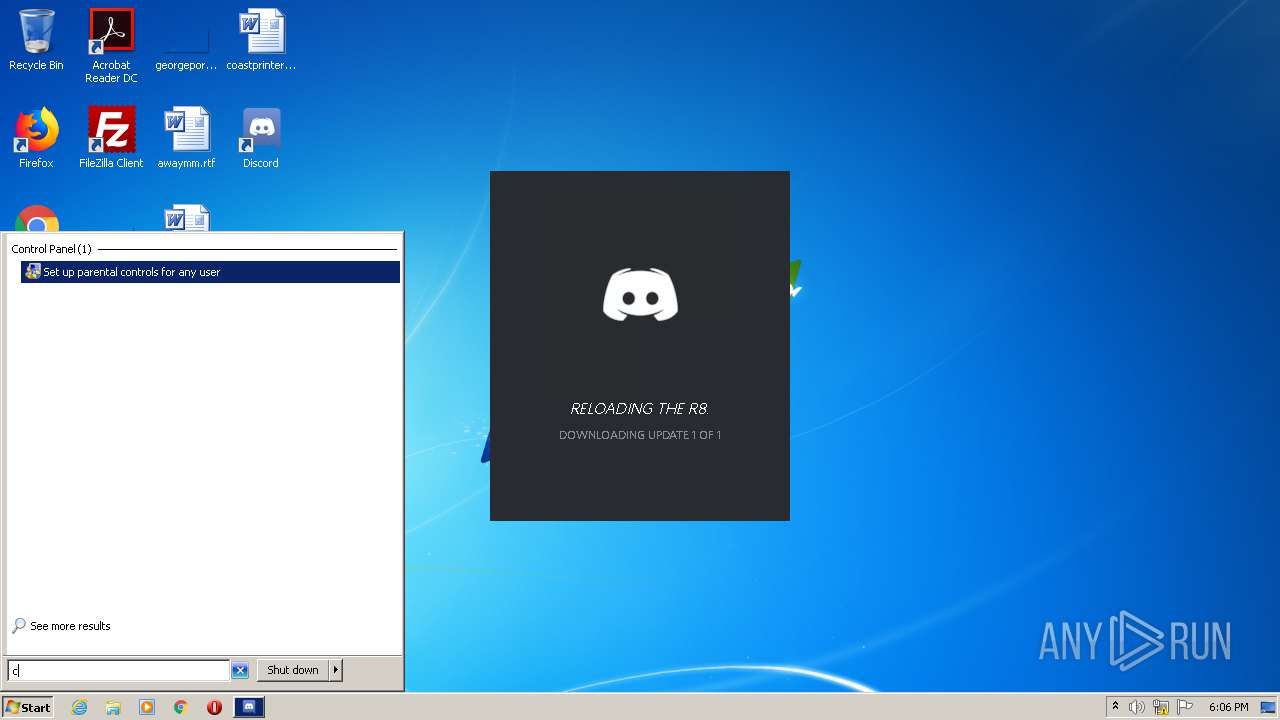Select the georgepor... desktop file

[x=186, y=41]
